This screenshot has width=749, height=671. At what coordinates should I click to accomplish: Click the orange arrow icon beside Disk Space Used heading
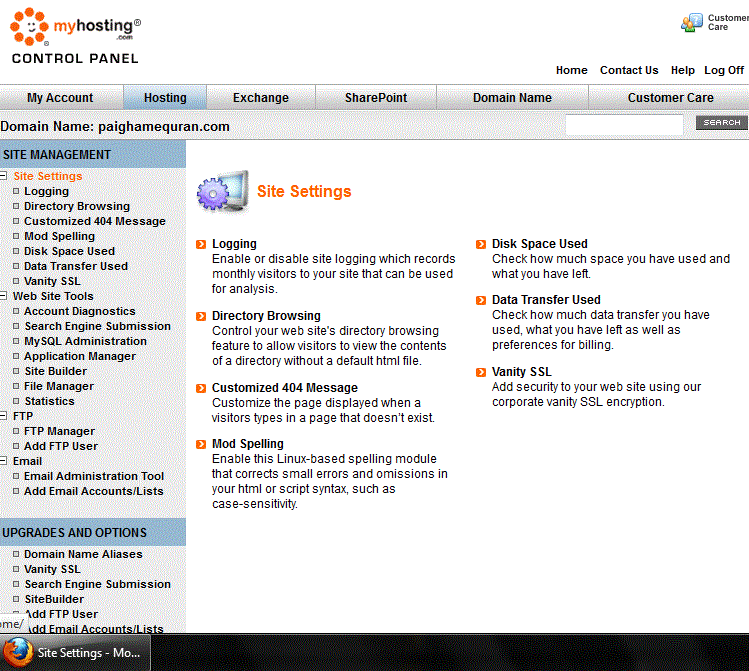tap(482, 244)
